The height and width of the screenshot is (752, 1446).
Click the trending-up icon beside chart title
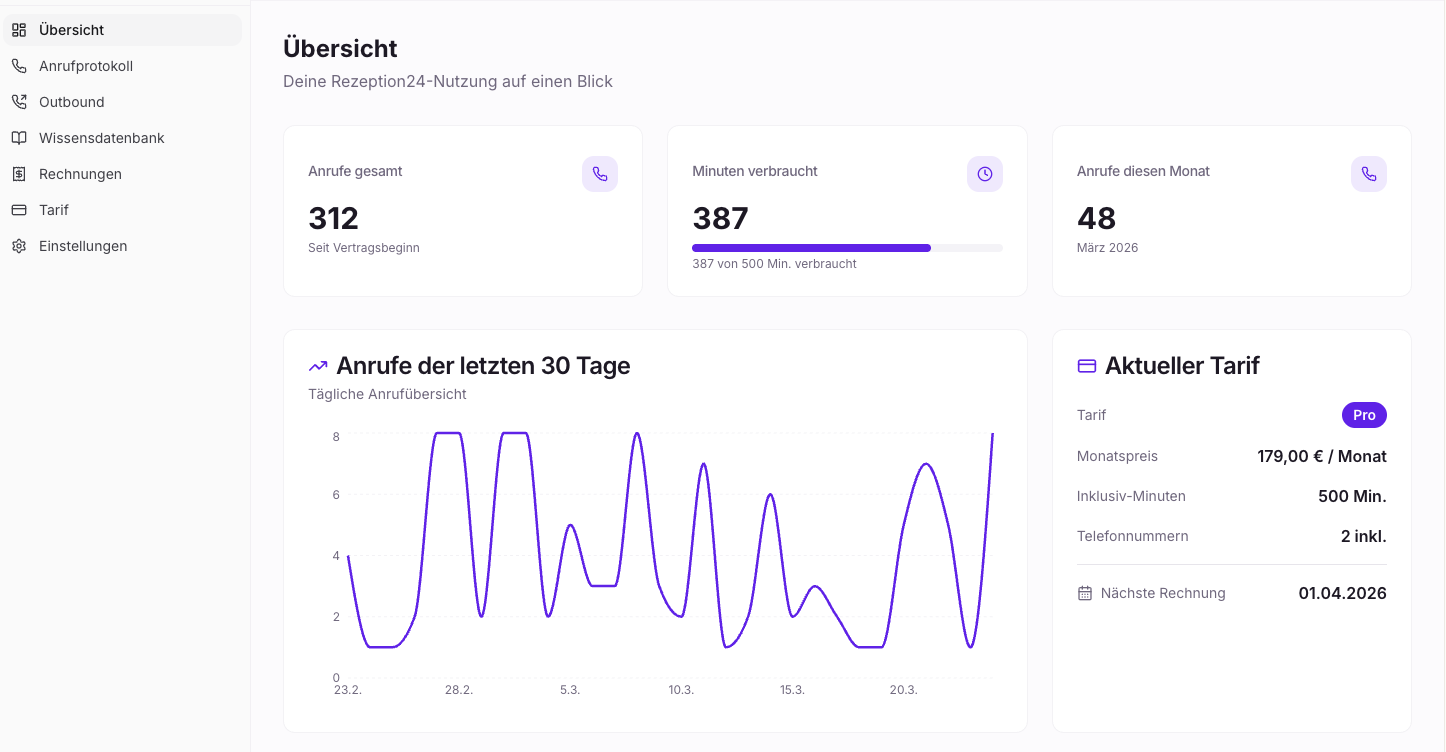pyautogui.click(x=318, y=366)
